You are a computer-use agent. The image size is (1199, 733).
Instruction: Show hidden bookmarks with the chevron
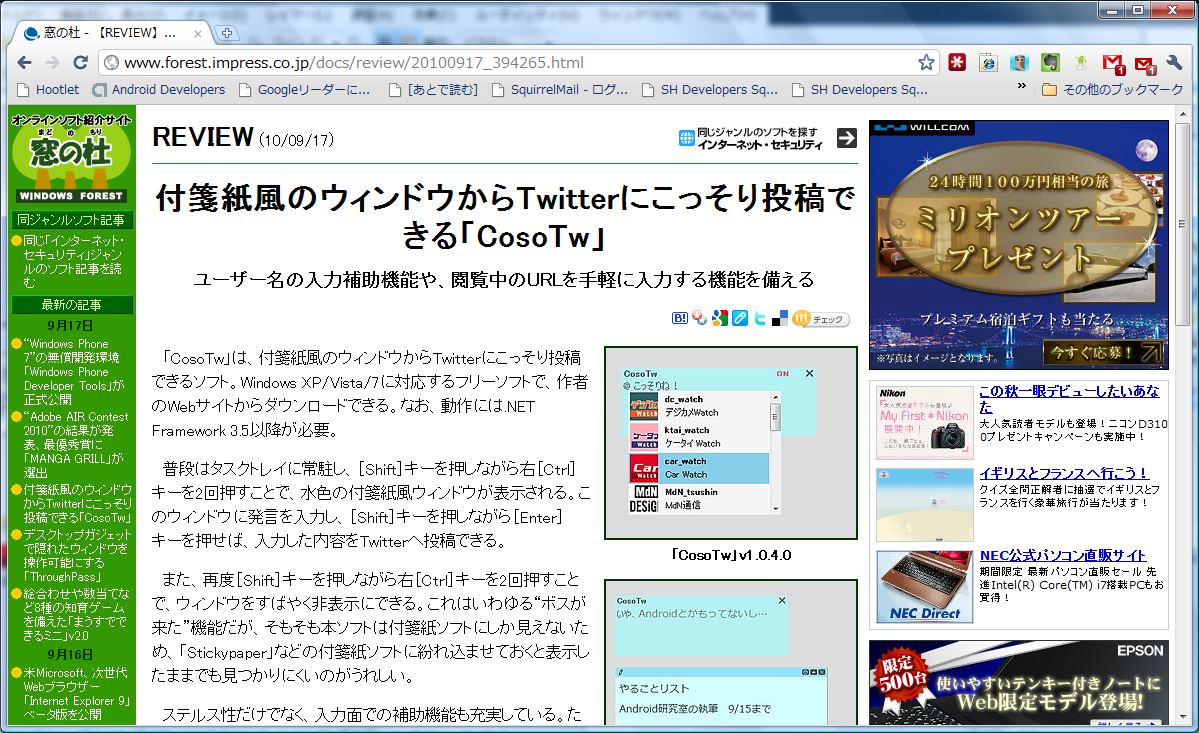1022,87
